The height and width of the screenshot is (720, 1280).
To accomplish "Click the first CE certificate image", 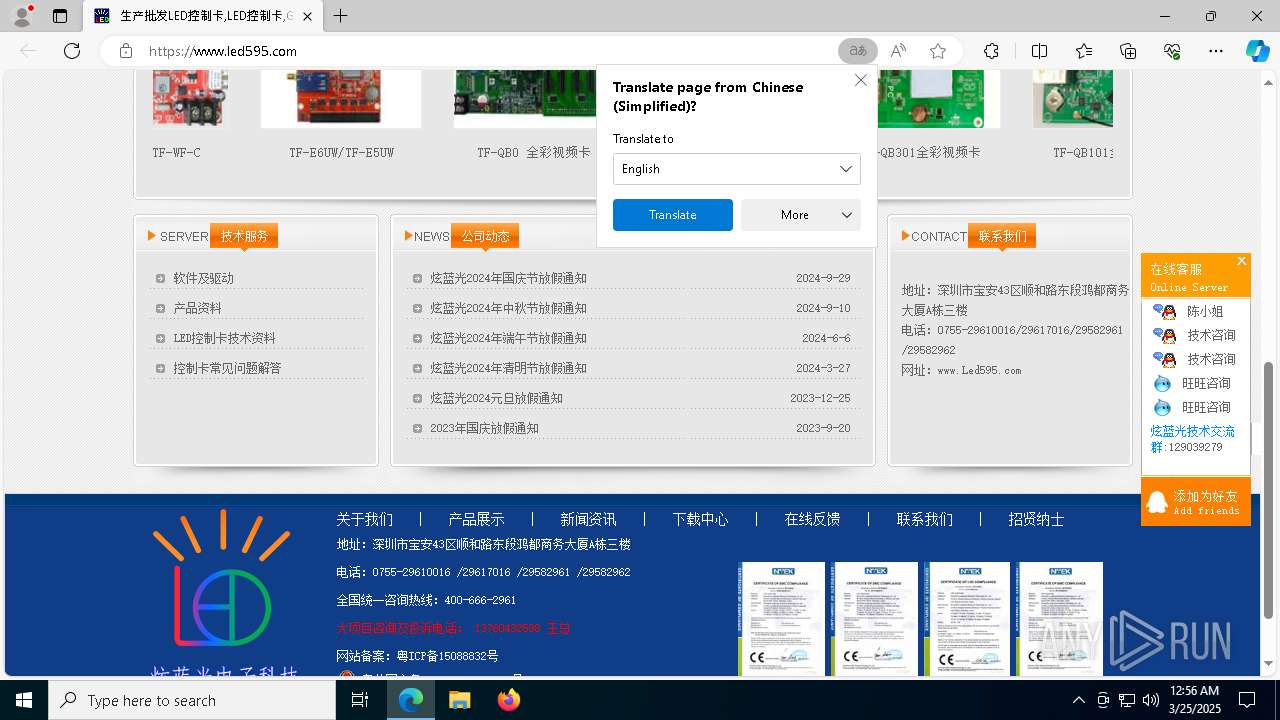I will click(782, 618).
